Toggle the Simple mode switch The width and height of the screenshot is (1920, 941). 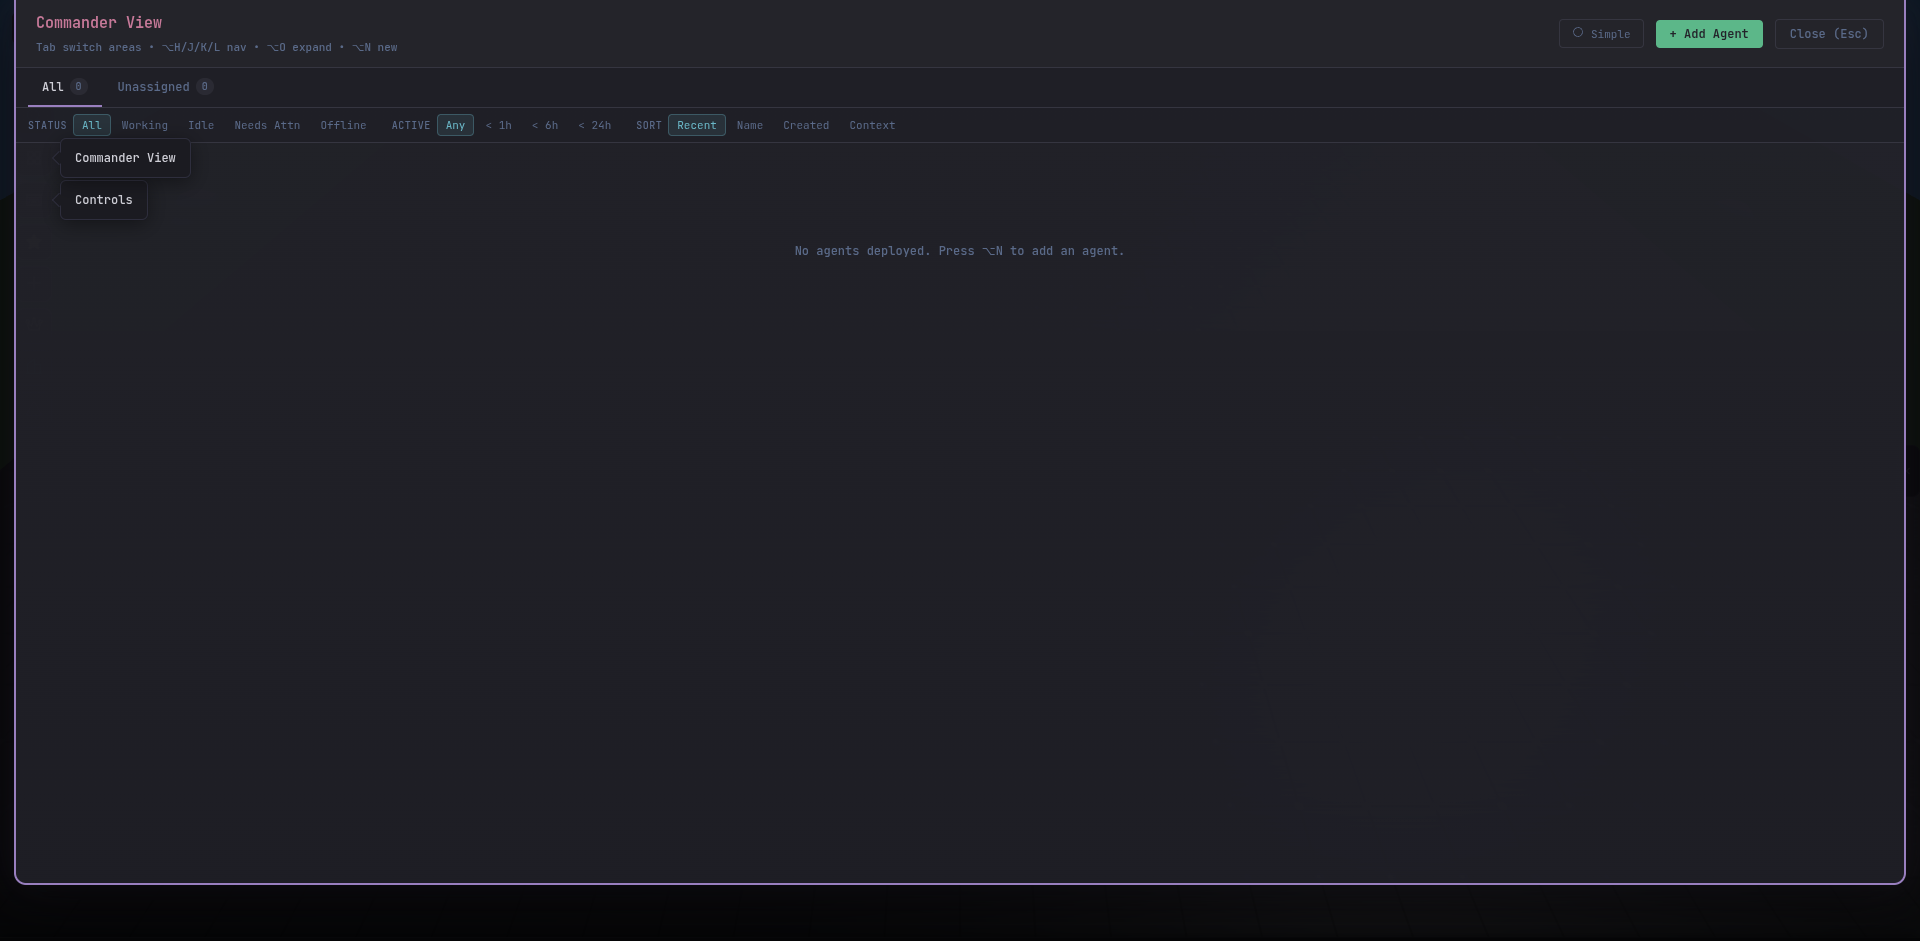[x=1600, y=34]
